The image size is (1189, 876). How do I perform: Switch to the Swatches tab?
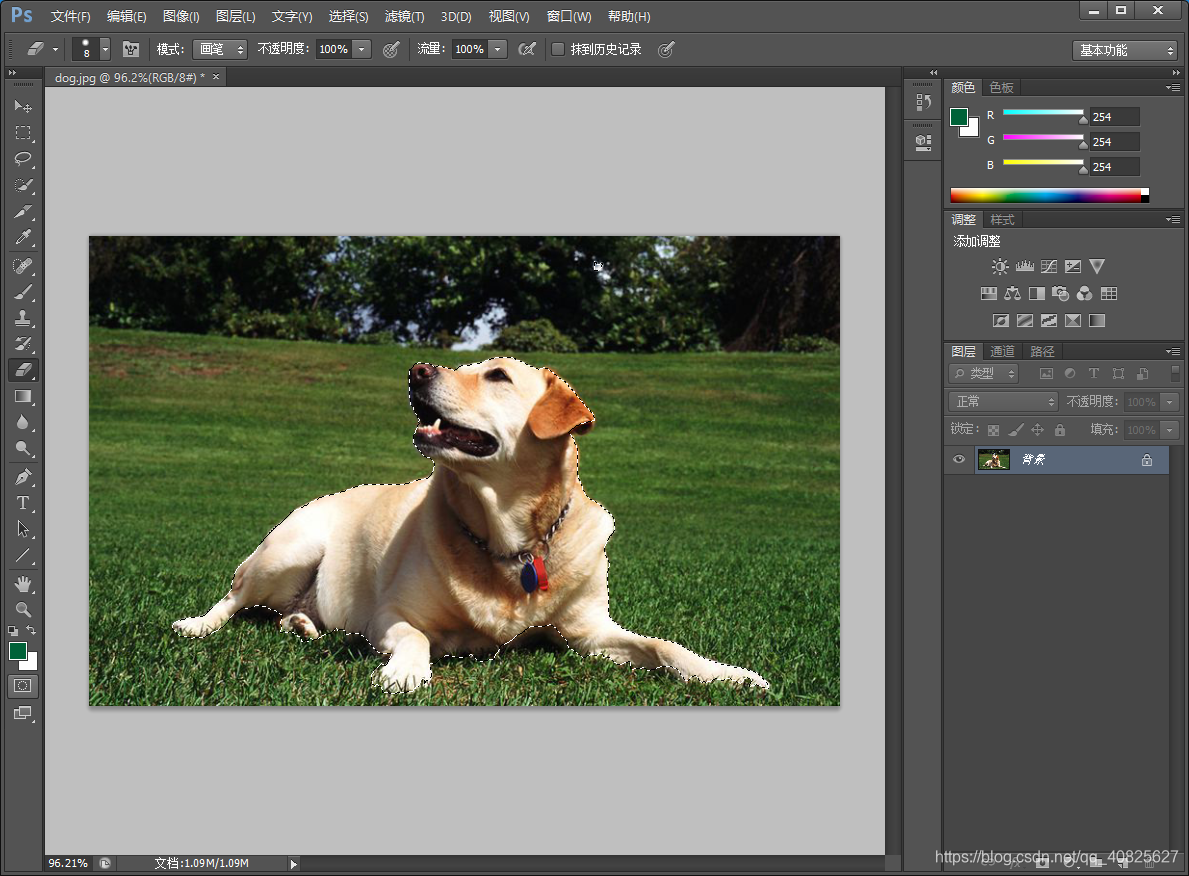1001,87
